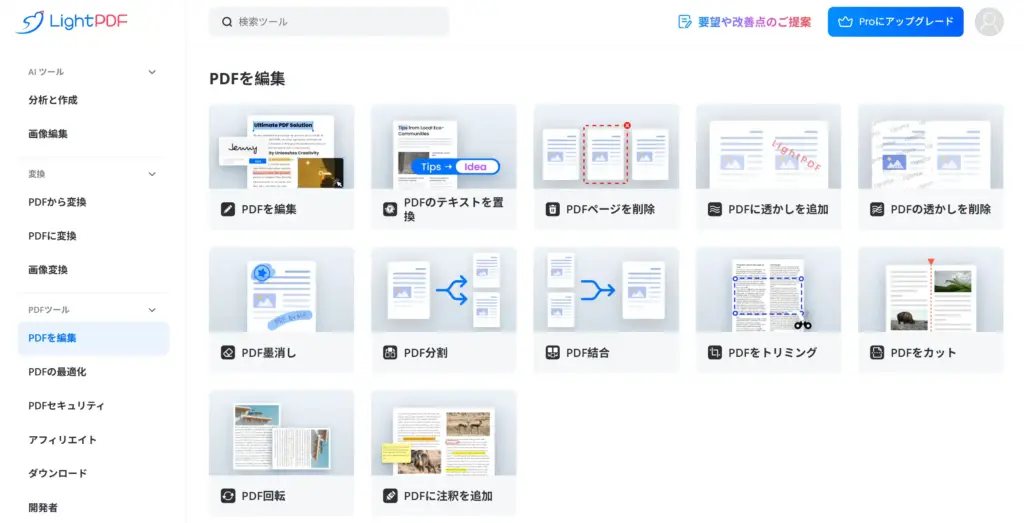Click the pencil icon beside PDFを編集
Viewport: 1024px width, 523px height.
tap(228, 210)
